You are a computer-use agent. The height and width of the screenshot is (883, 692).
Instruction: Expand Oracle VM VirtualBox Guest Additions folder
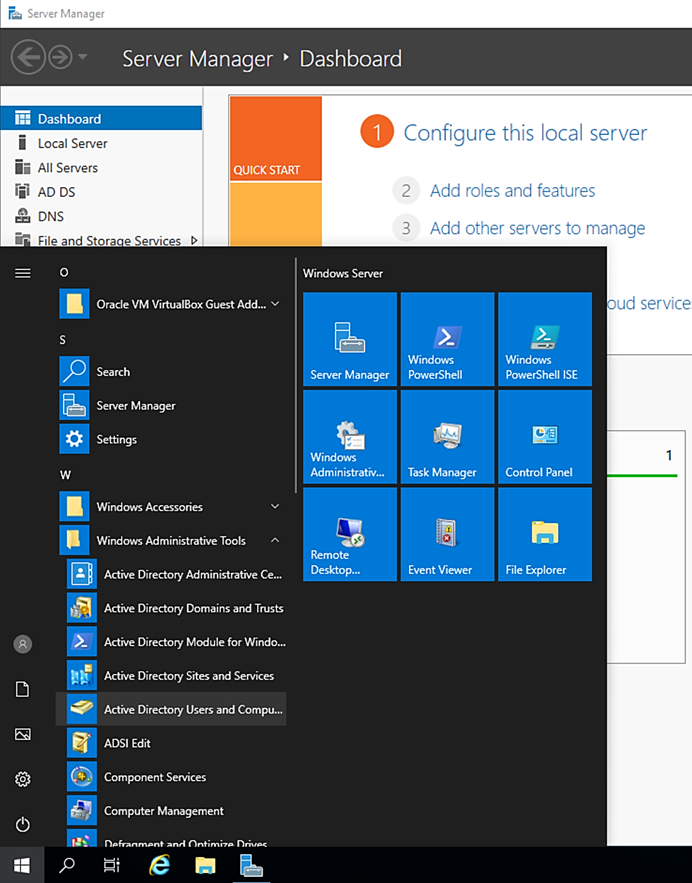coord(275,304)
